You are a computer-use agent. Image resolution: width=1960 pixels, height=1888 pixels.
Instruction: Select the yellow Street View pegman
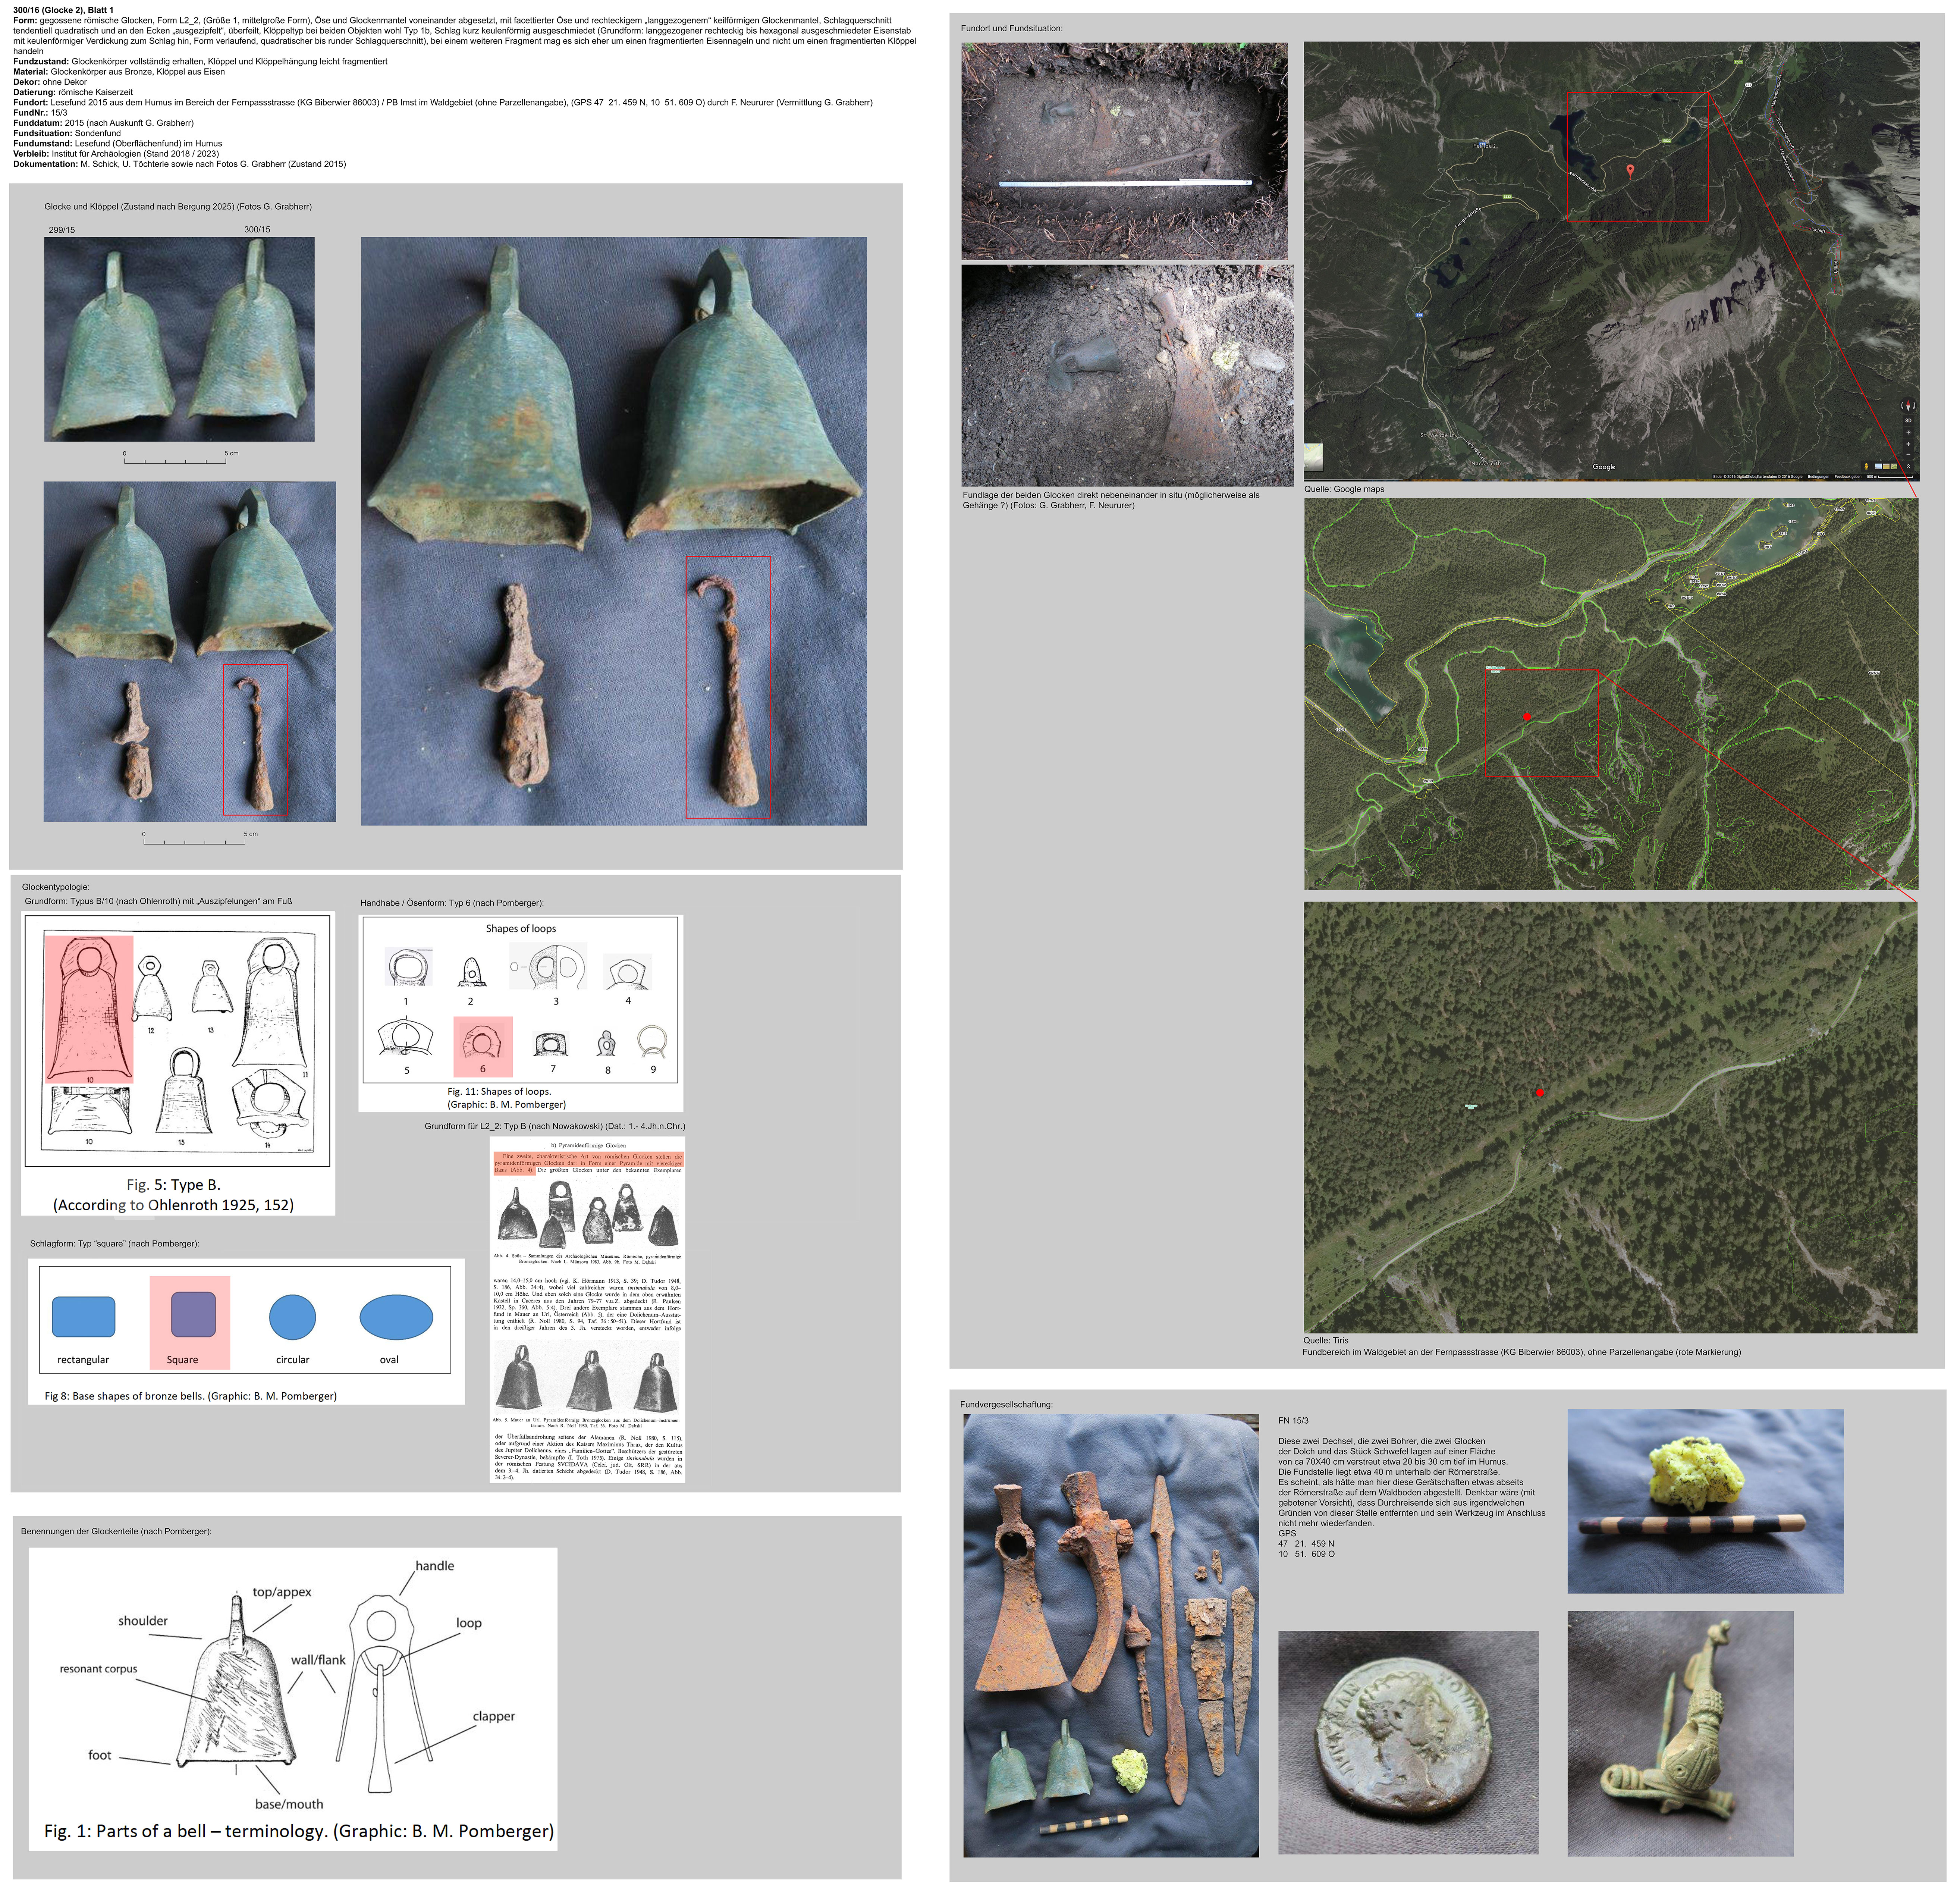(x=1867, y=467)
